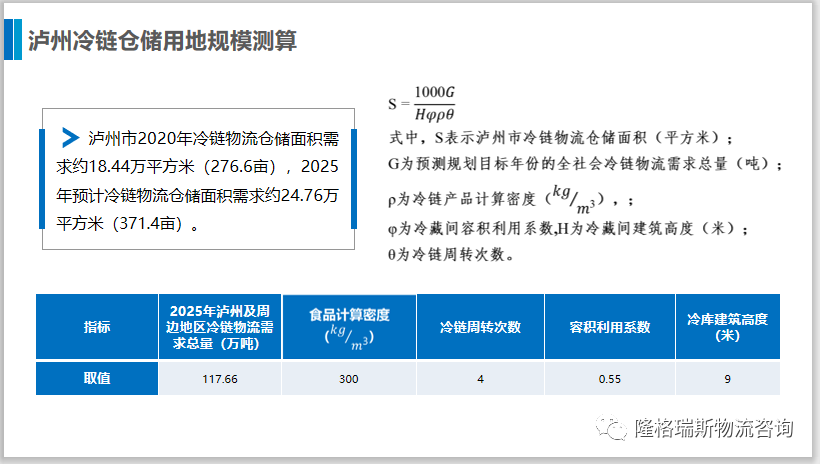Click row label cell 取值
This screenshot has width=820, height=464.
tap(97, 378)
